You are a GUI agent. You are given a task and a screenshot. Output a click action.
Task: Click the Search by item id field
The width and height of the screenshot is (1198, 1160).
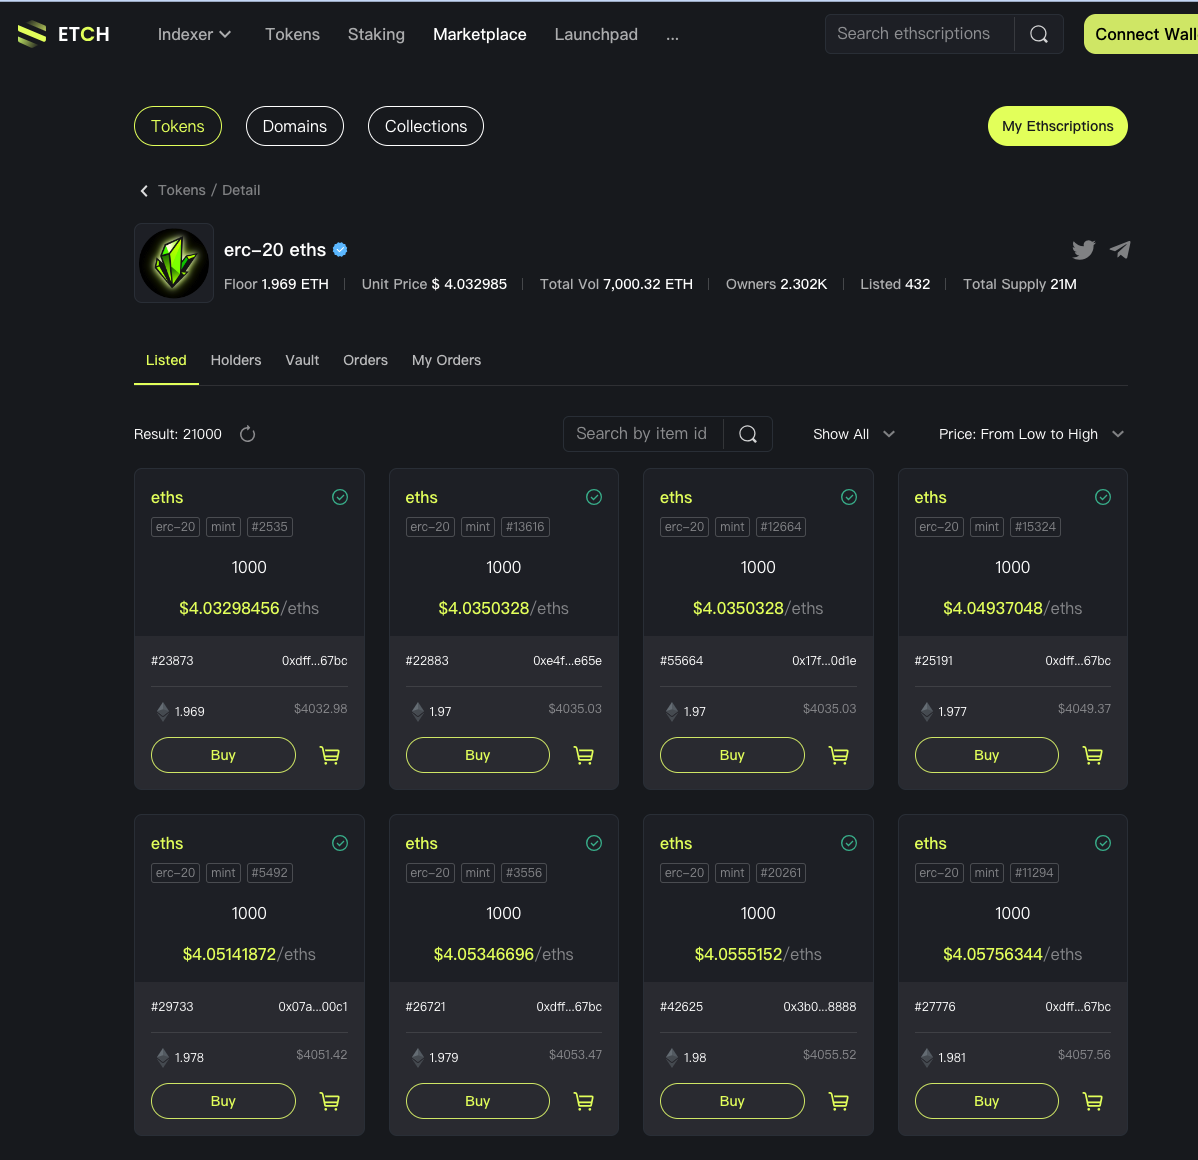tap(642, 434)
